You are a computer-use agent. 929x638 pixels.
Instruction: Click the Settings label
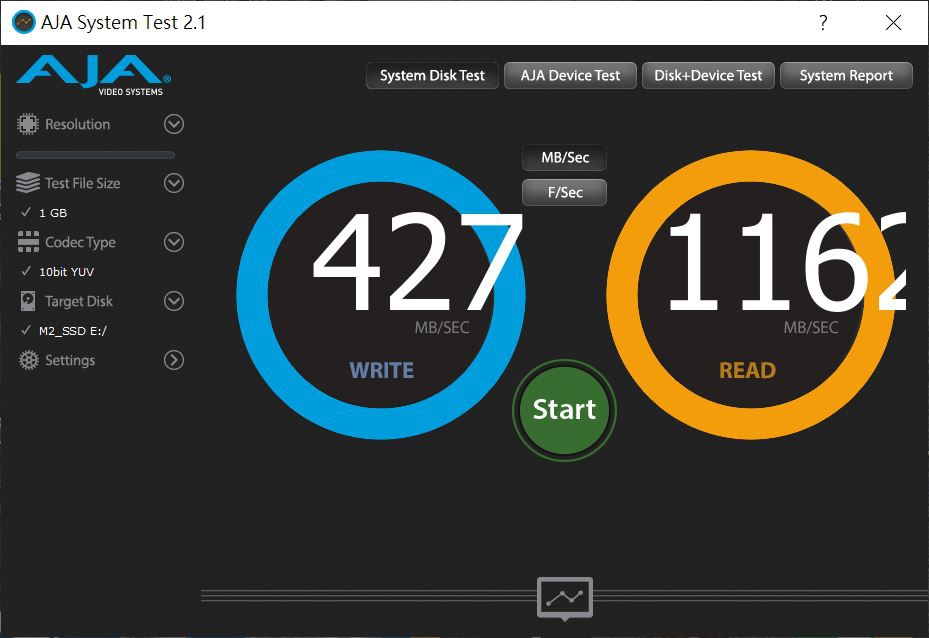pyautogui.click(x=70, y=360)
